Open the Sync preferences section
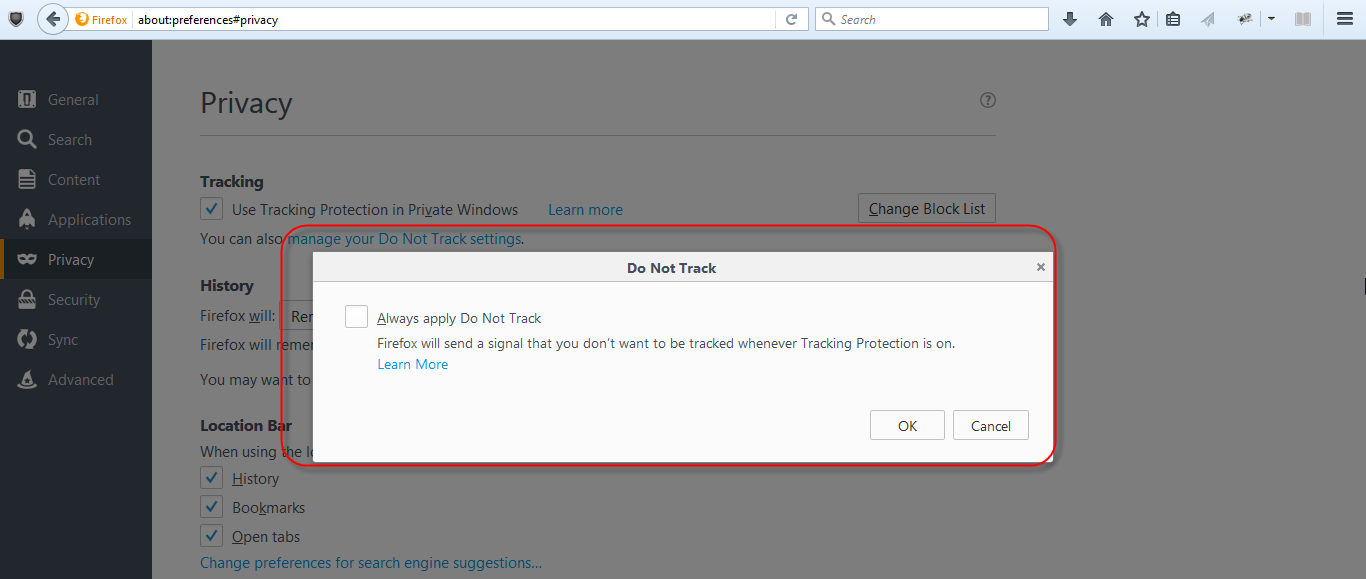The image size is (1366, 579). [64, 339]
